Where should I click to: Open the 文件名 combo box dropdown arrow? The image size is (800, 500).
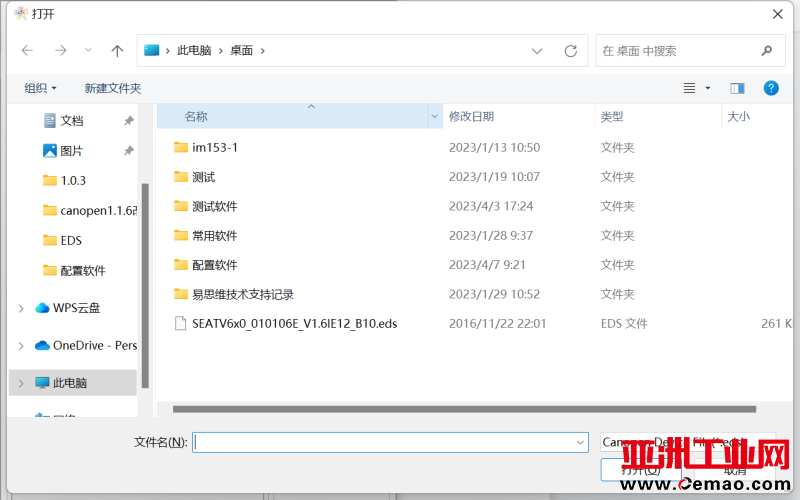[x=580, y=442]
